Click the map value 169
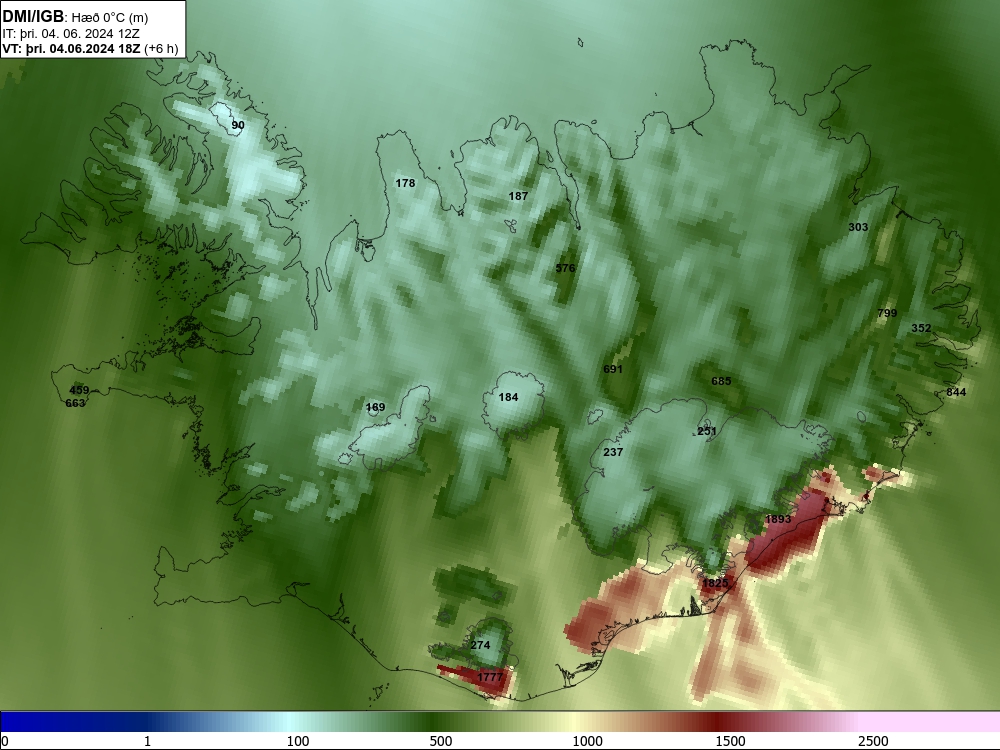Viewport: 1000px width, 750px height. (375, 408)
